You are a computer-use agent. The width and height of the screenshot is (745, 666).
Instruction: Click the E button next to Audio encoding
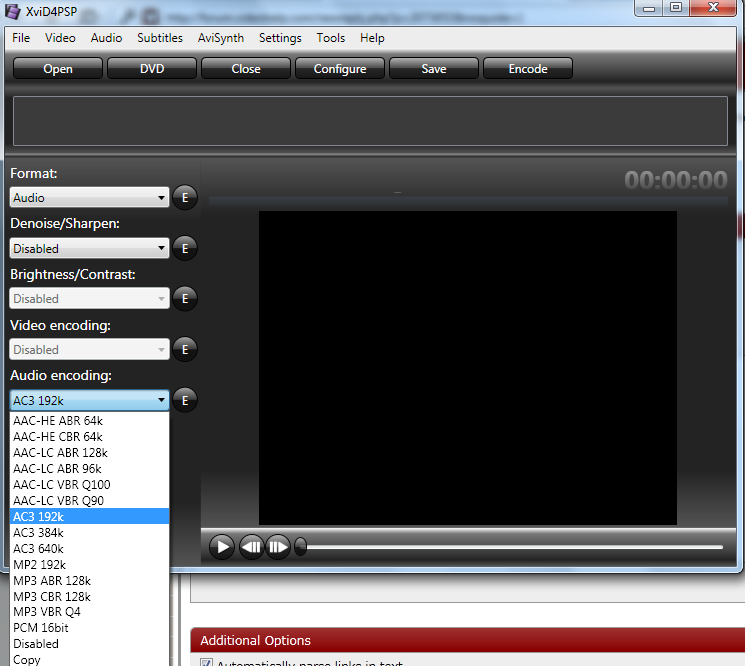(185, 400)
